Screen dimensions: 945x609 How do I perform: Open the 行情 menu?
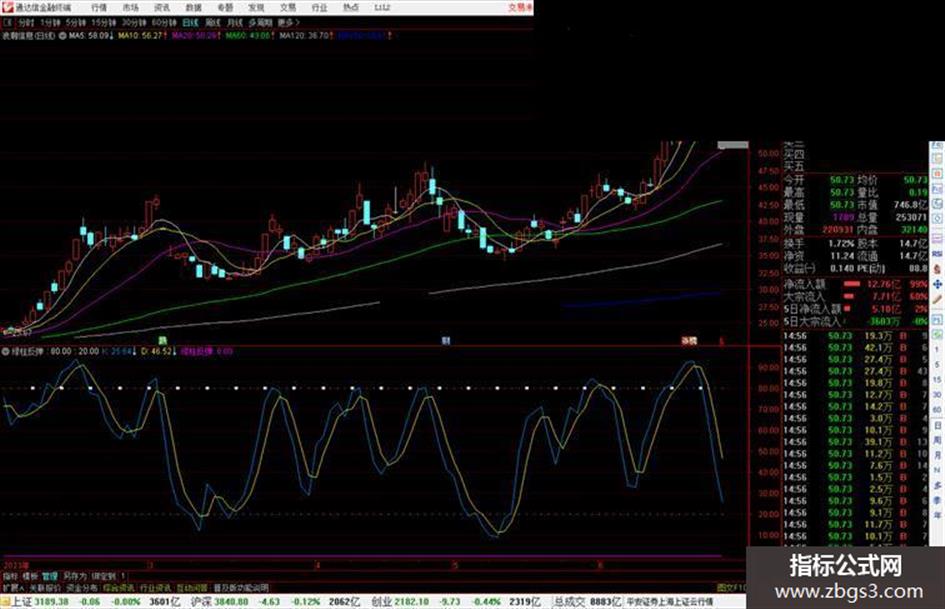pos(99,8)
